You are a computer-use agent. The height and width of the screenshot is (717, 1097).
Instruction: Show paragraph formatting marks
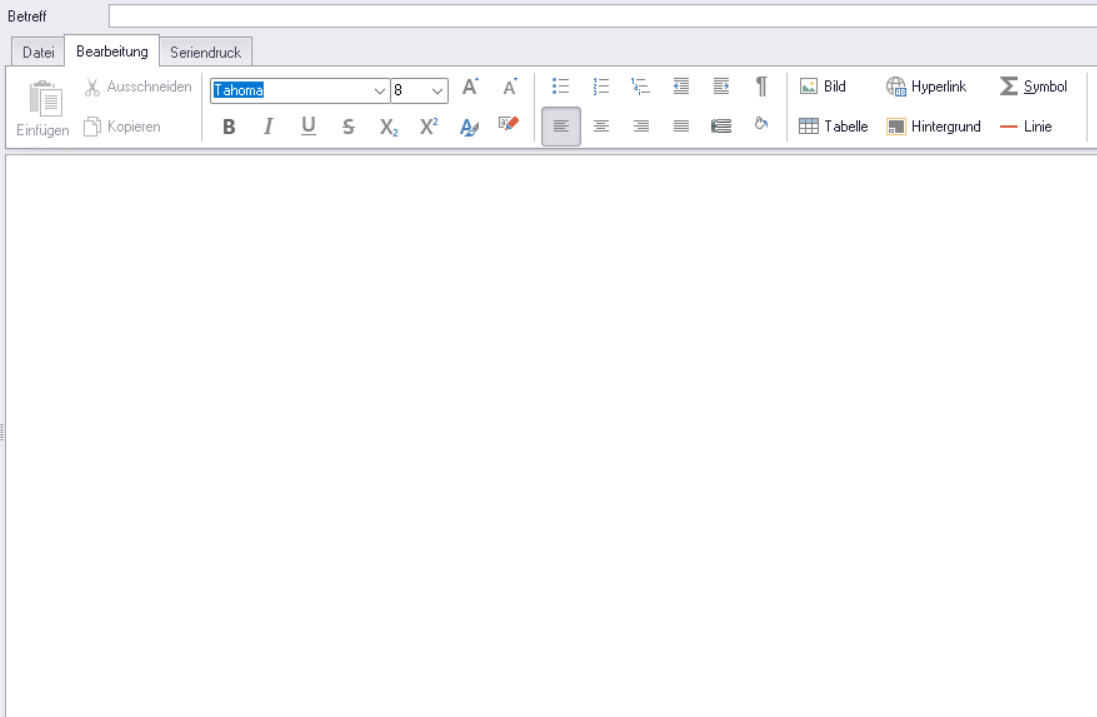pyautogui.click(x=761, y=87)
